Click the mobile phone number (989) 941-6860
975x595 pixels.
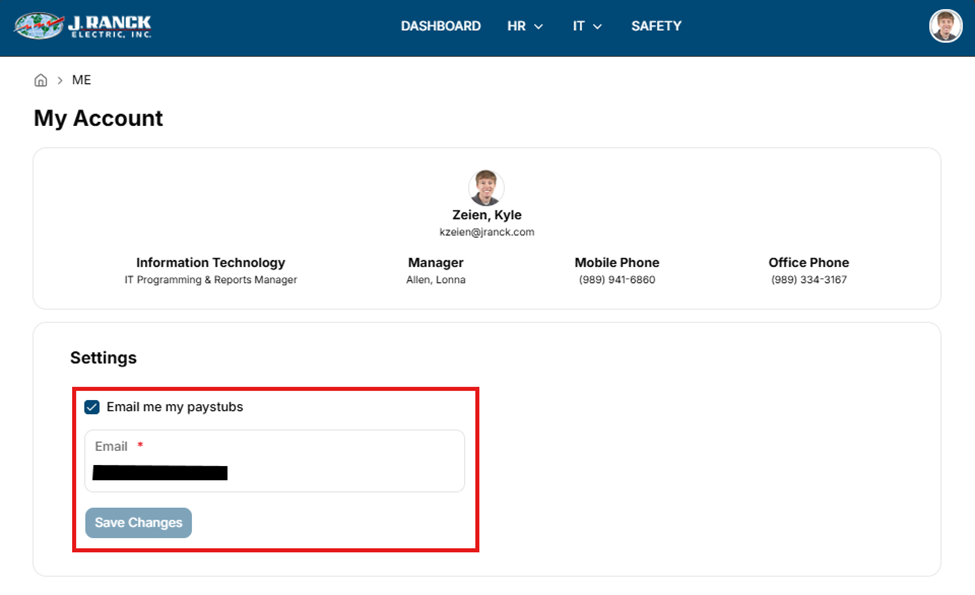[617, 280]
